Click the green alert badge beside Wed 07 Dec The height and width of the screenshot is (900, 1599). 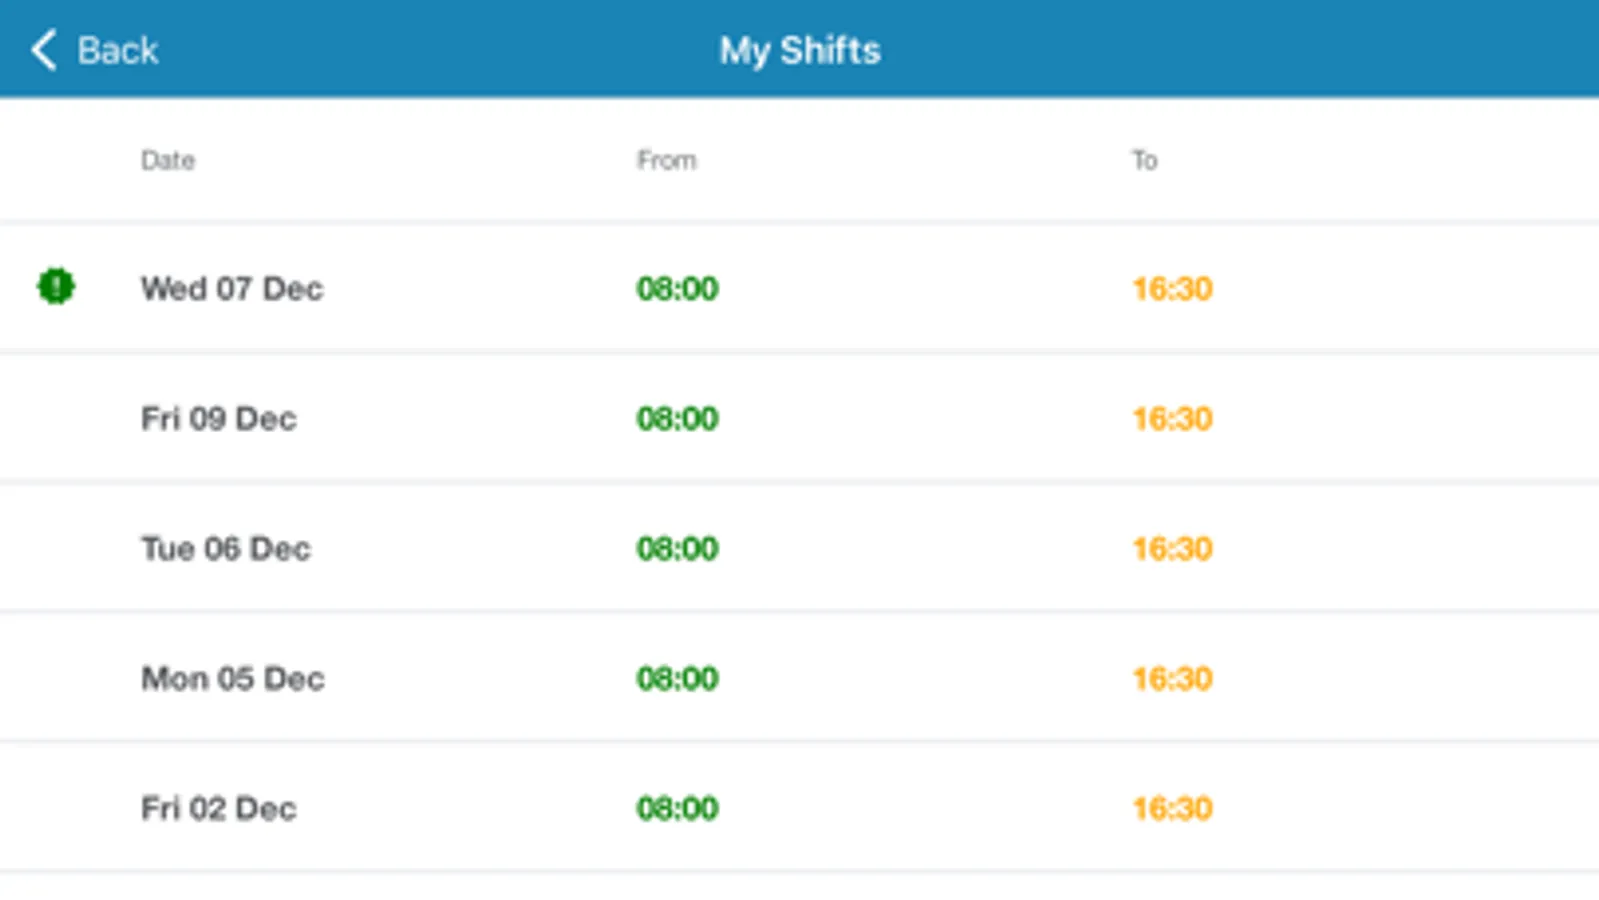pos(56,287)
